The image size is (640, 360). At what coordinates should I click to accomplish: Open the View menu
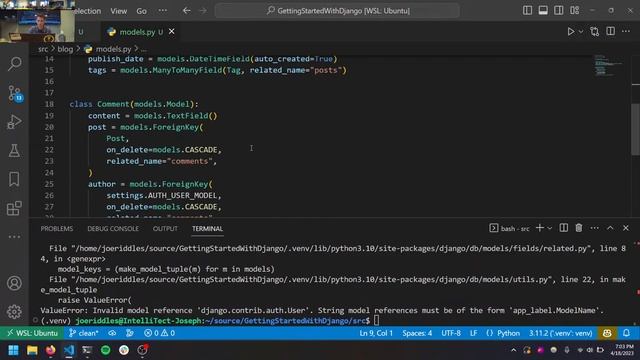point(118,11)
